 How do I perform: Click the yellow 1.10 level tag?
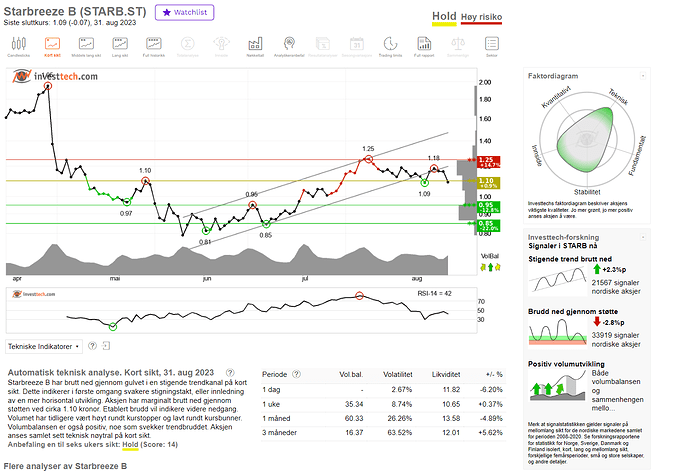pos(488,183)
